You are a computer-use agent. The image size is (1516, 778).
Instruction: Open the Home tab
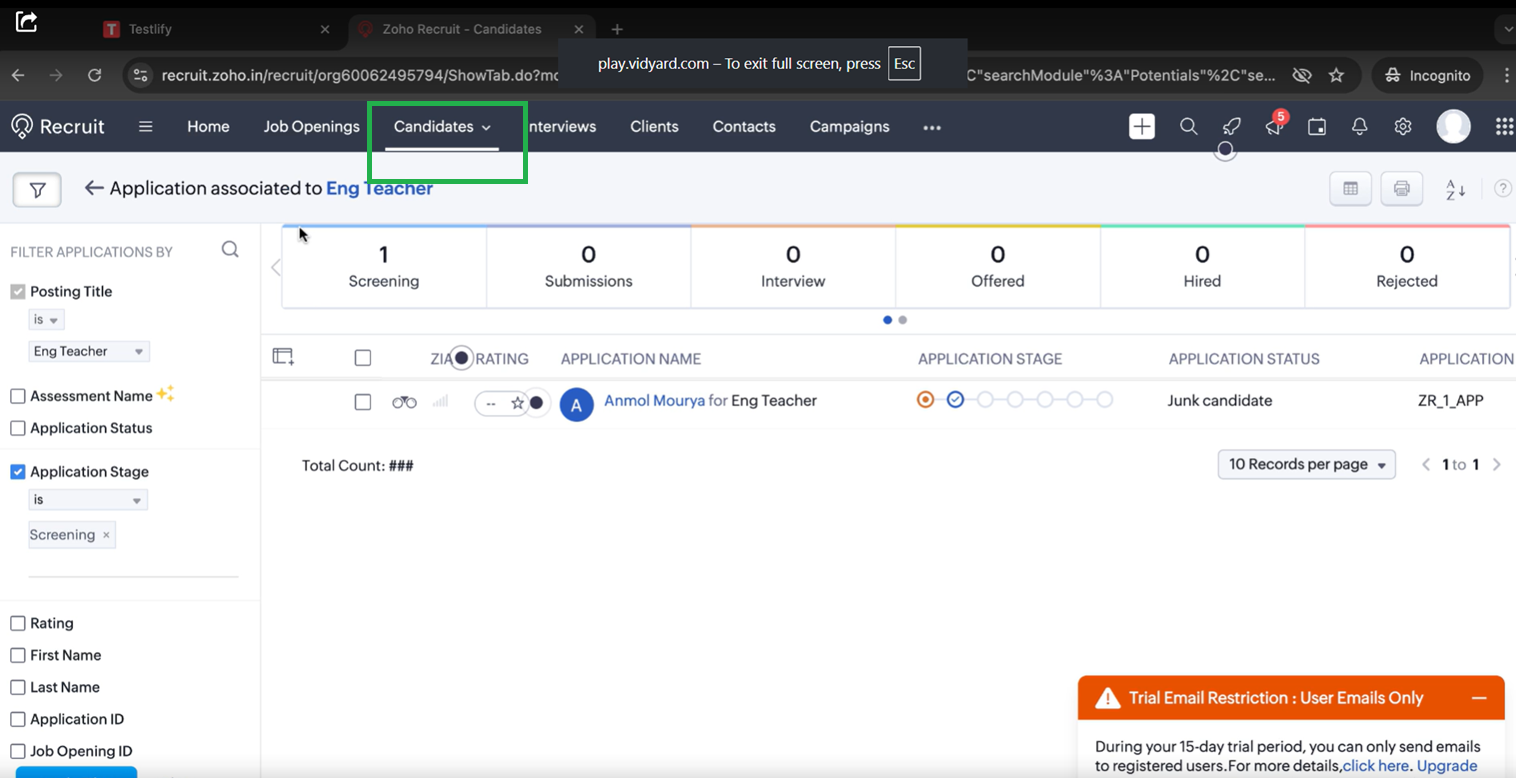pyautogui.click(x=208, y=126)
